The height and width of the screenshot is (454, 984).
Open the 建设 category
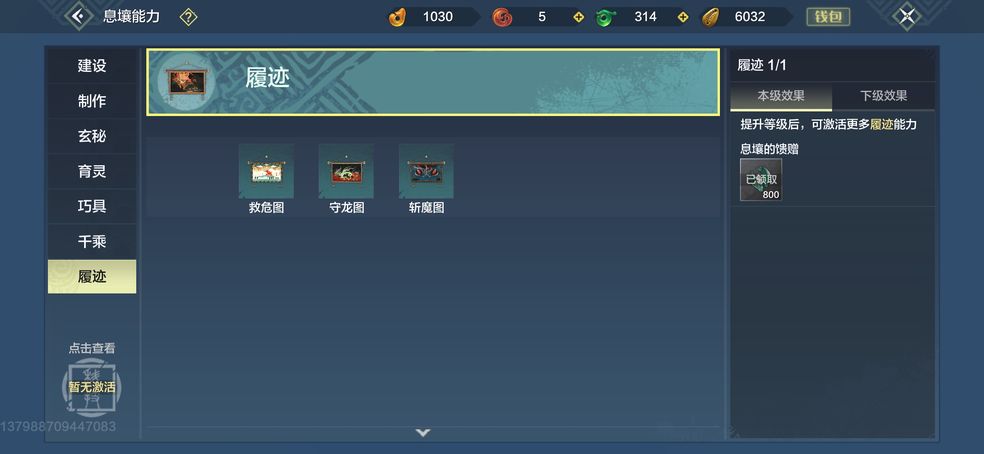pos(92,66)
